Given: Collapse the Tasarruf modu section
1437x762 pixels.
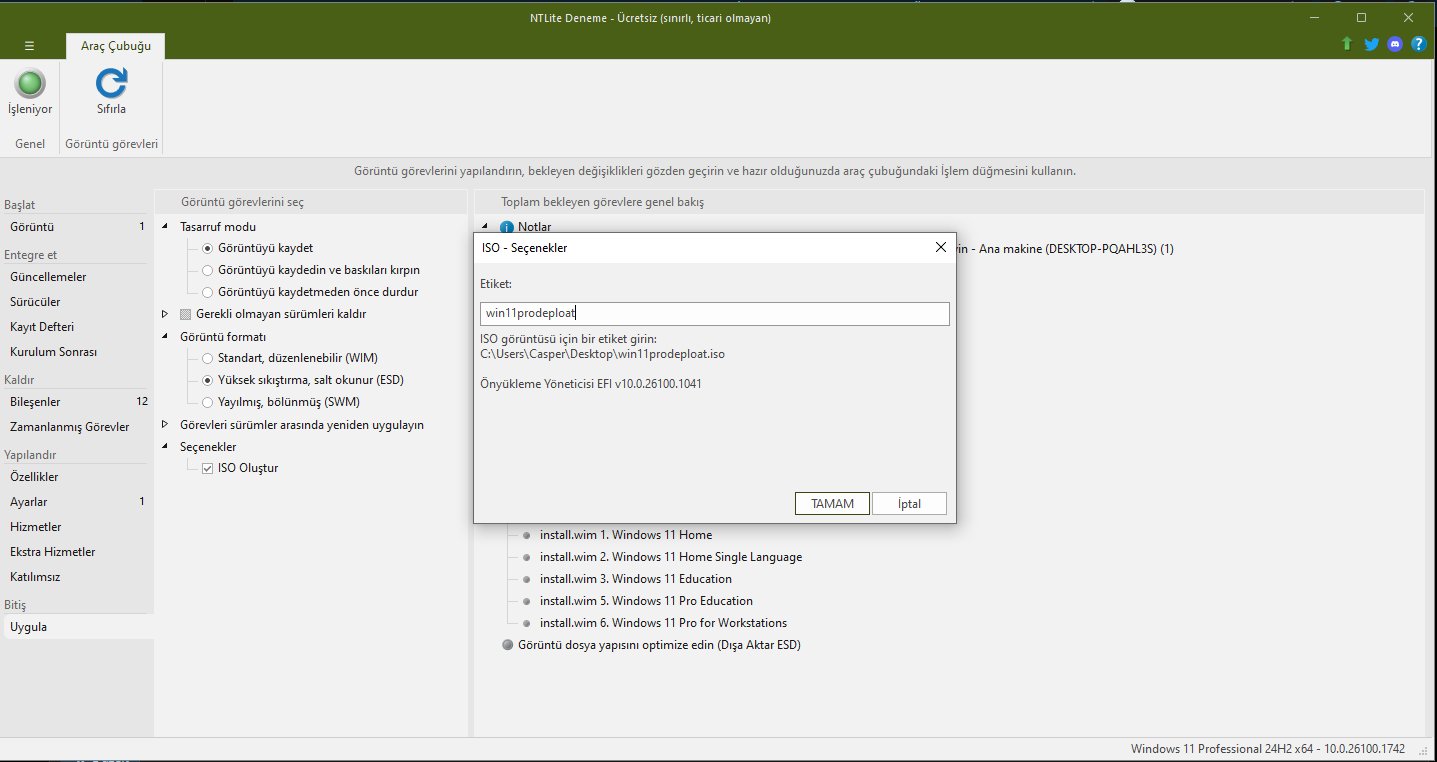Looking at the screenshot, I should tap(165, 227).
